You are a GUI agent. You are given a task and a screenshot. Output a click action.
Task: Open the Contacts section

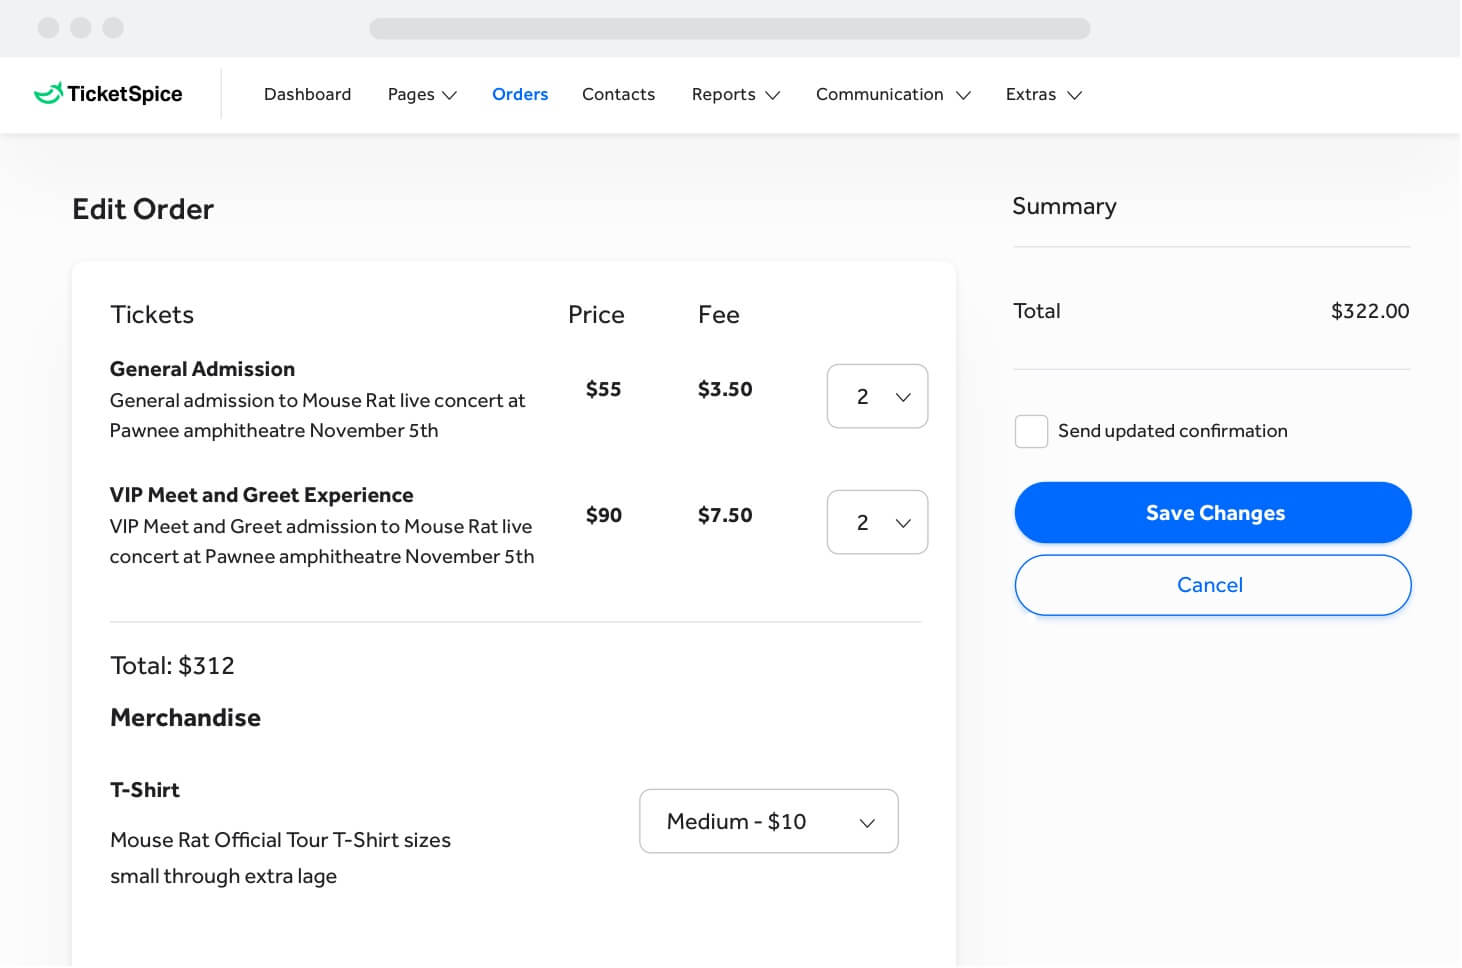(x=618, y=95)
